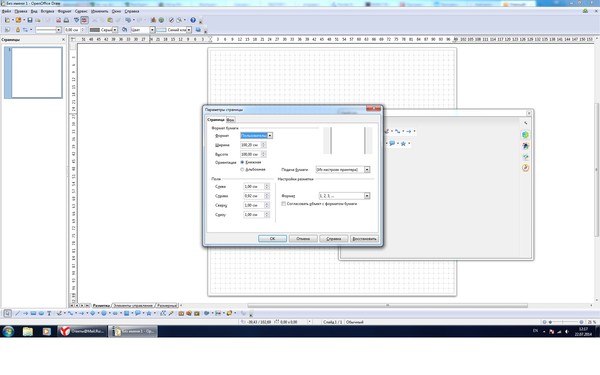Click the Ширина width input field
The width and height of the screenshot is (600, 375).
pos(251,145)
